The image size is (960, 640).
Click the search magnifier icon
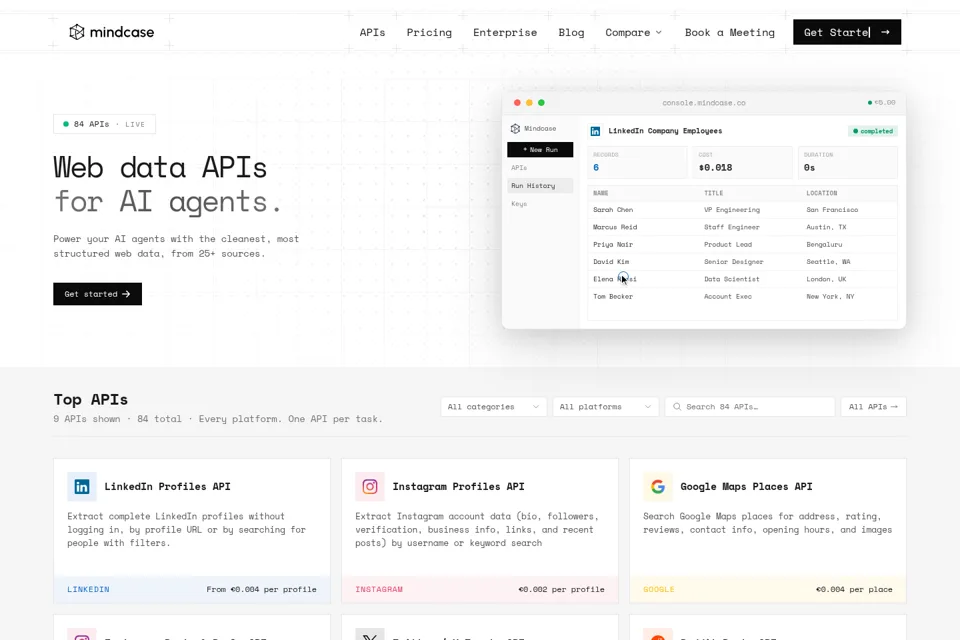coord(677,407)
